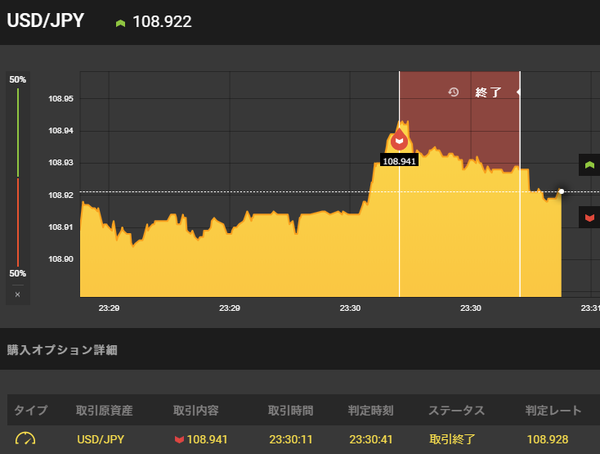
Task: Click the green HIGH arrow button
Action: pyautogui.click(x=589, y=165)
